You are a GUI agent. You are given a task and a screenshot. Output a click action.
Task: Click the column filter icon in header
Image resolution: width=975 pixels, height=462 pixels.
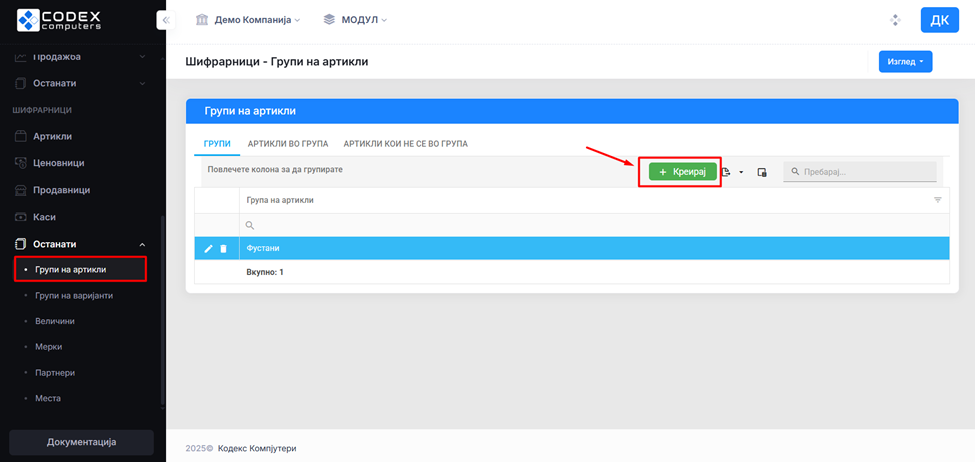(x=937, y=200)
